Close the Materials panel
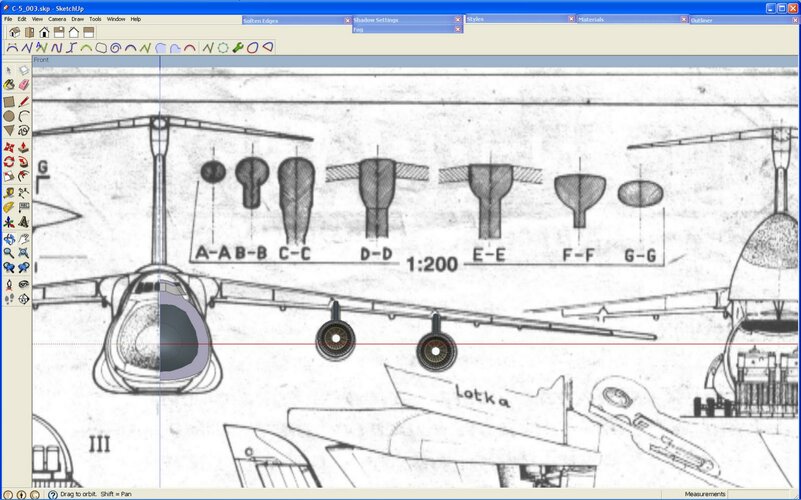 click(x=684, y=19)
